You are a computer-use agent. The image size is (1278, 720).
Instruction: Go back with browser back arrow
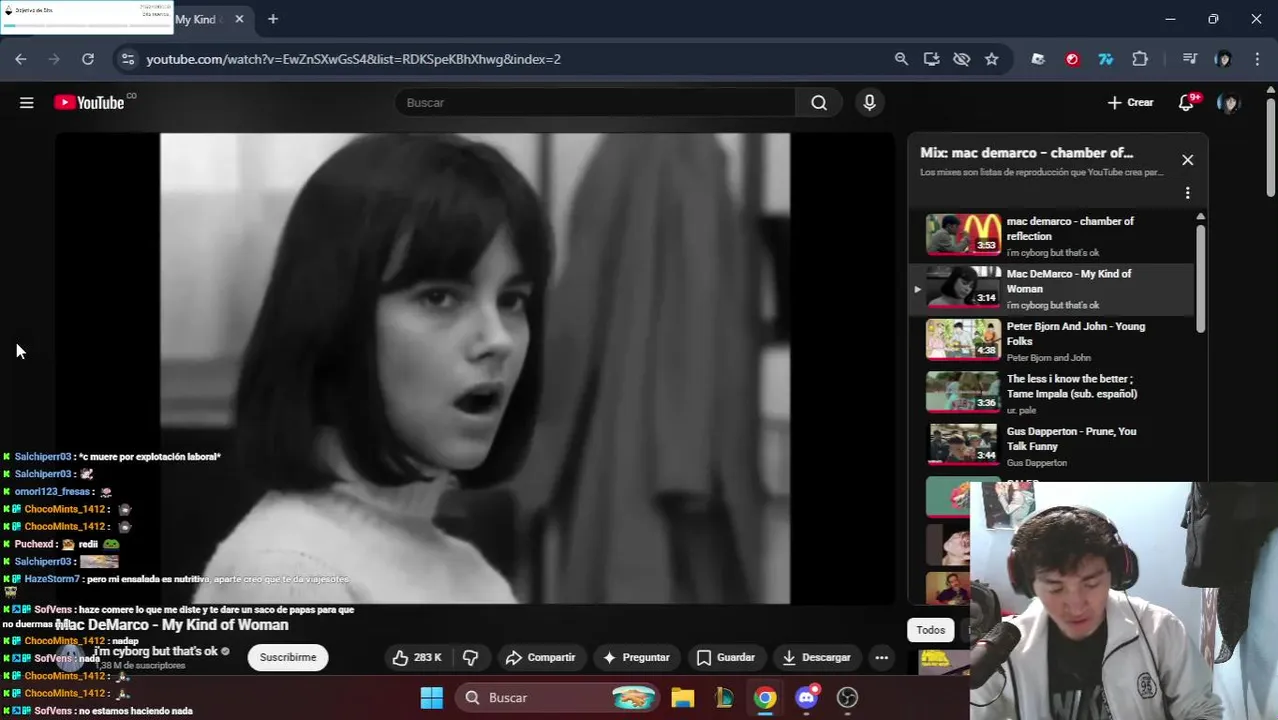[x=21, y=59]
